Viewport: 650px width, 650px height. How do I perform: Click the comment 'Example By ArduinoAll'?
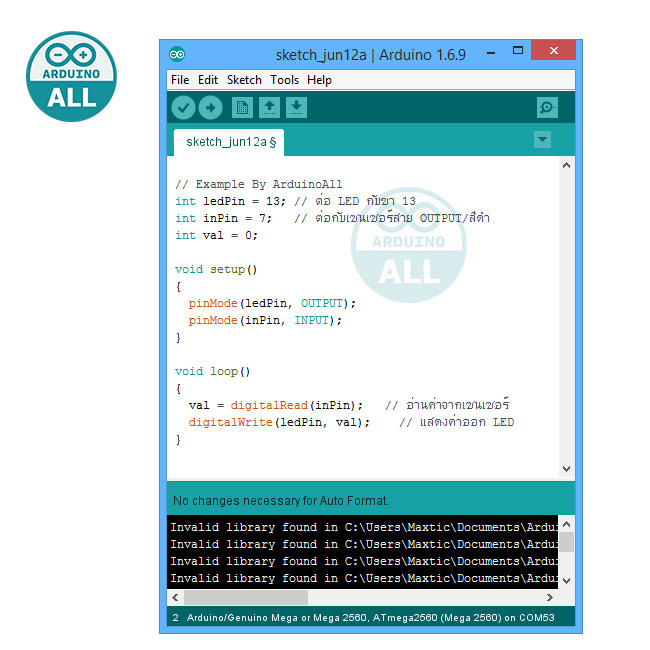[x=259, y=184]
